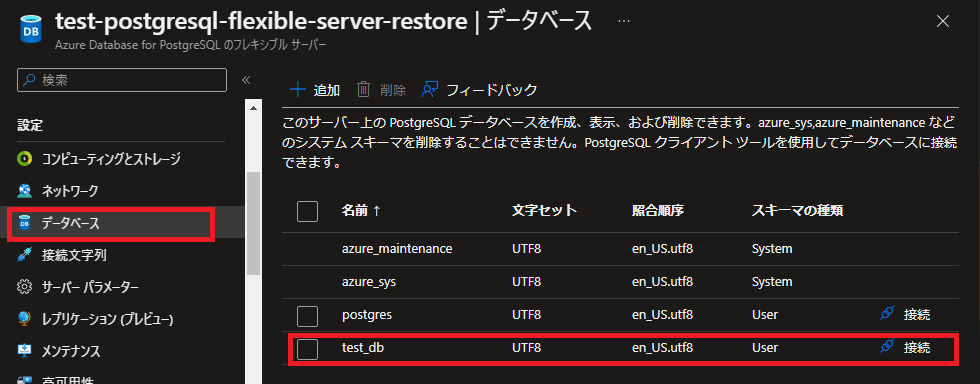Check the test_db database checkbox

click(x=308, y=349)
